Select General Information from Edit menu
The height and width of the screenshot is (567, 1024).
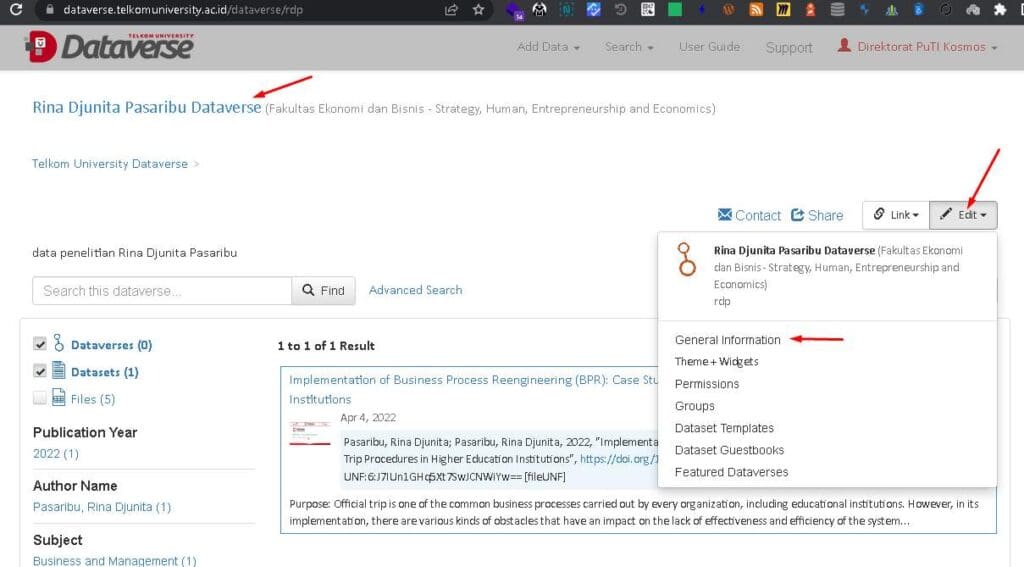click(x=728, y=340)
